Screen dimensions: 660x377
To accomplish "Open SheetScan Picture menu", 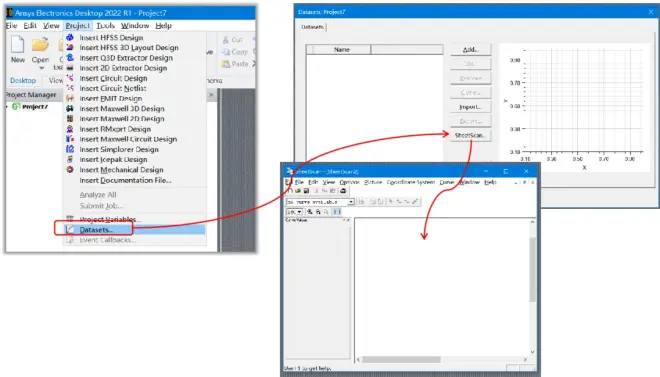I will (373, 182).
